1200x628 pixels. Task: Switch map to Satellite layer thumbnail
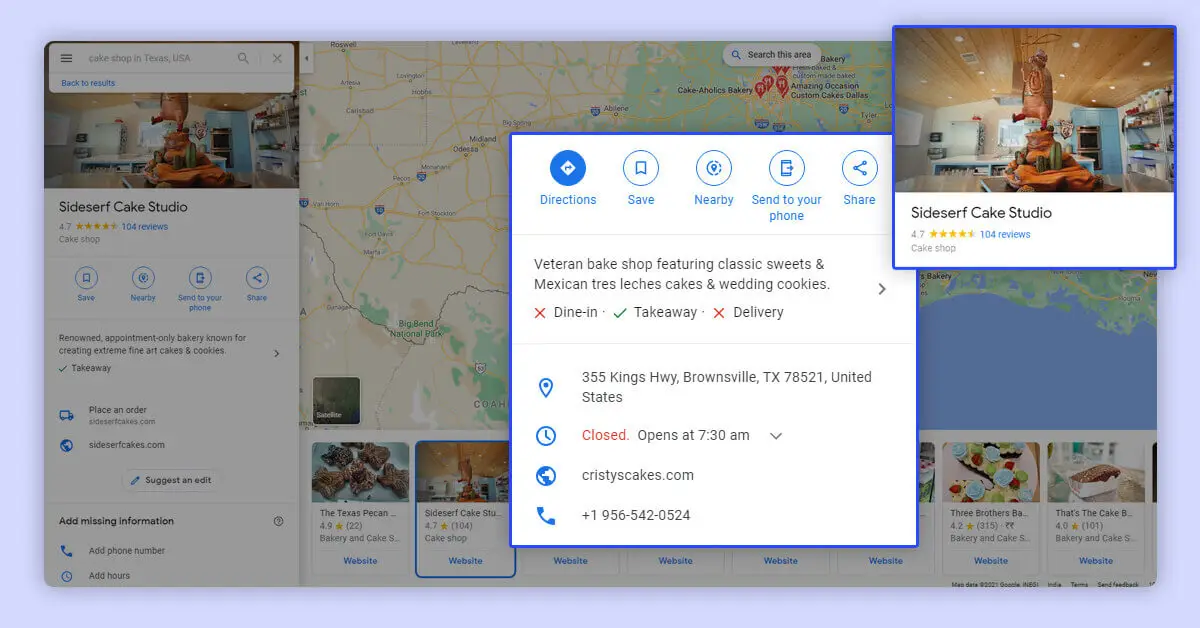[336, 400]
